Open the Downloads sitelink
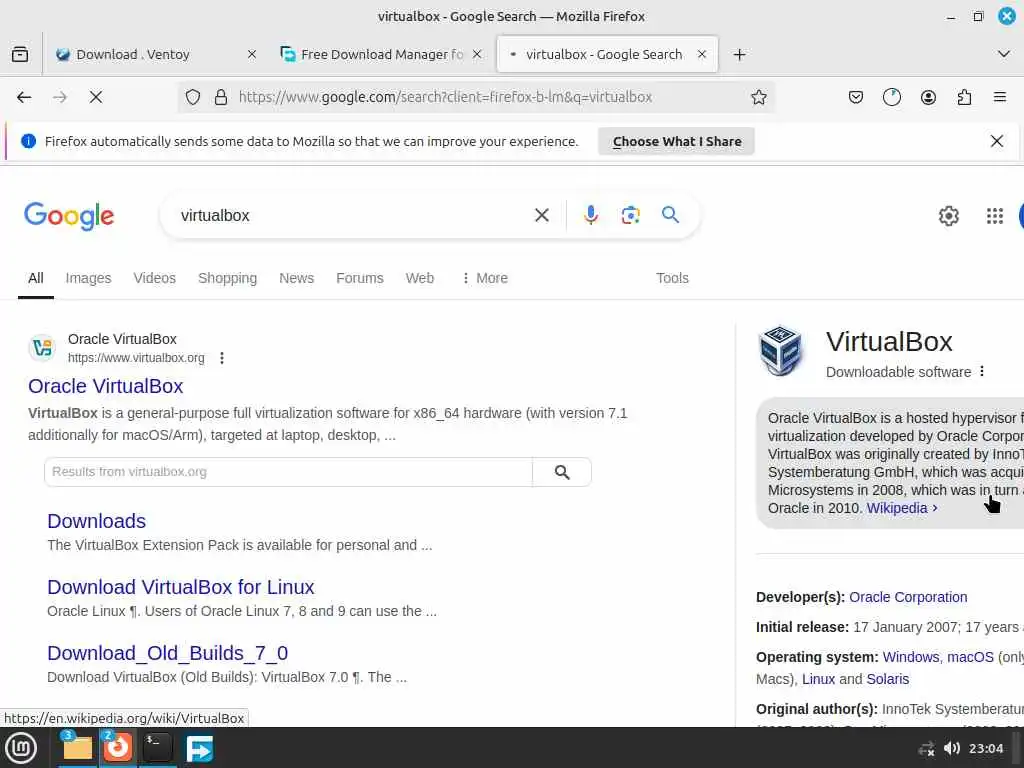The width and height of the screenshot is (1024, 768). pyautogui.click(x=97, y=521)
